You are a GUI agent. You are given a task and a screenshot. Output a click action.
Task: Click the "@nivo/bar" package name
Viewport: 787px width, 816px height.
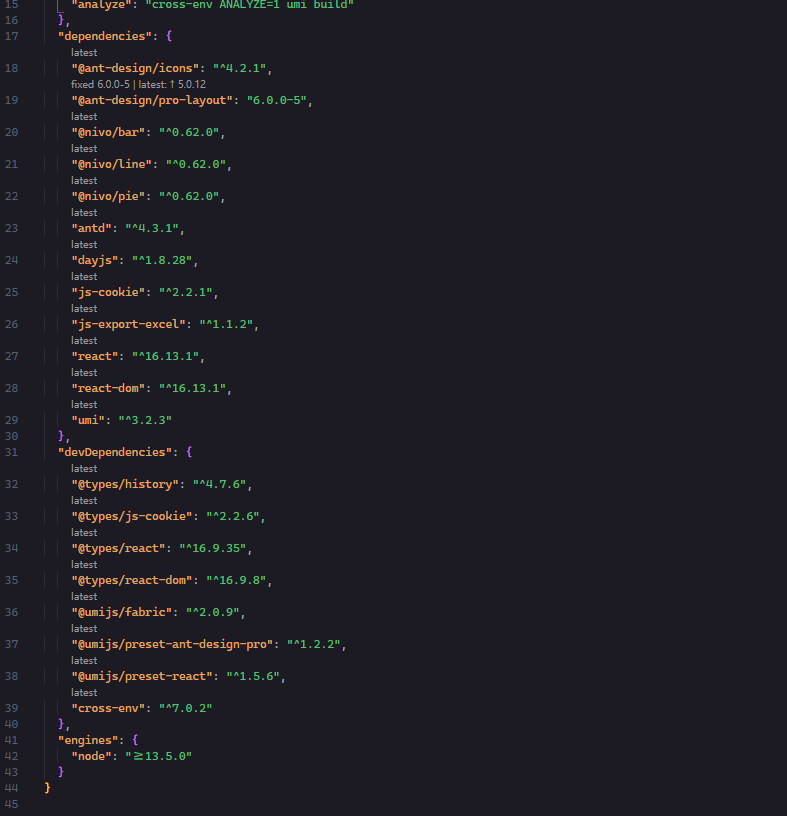(x=108, y=132)
